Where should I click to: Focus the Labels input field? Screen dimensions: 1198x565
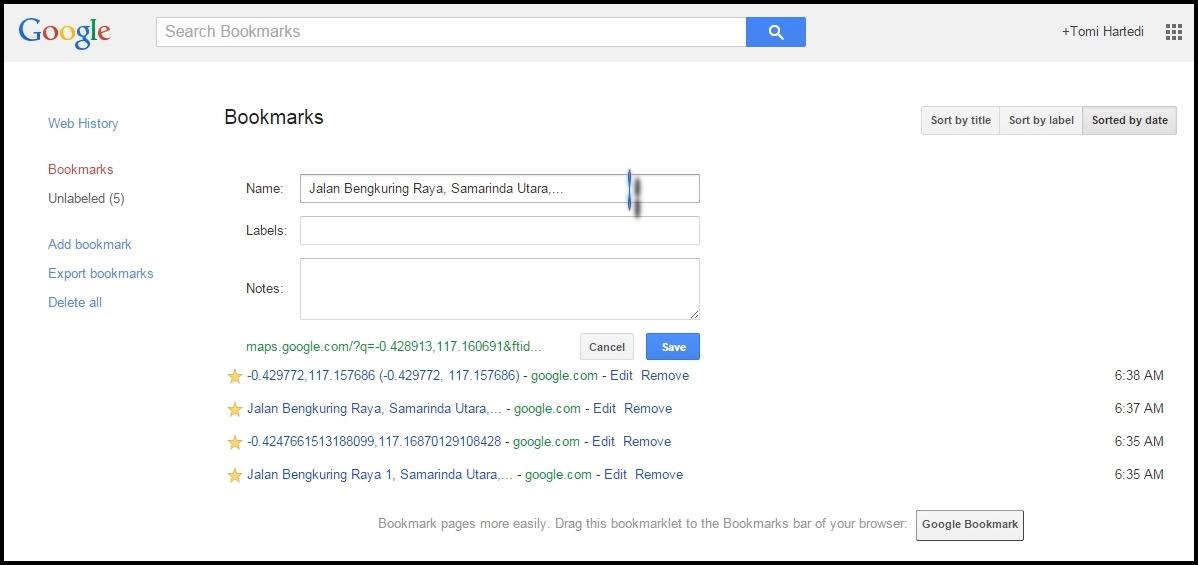point(499,231)
